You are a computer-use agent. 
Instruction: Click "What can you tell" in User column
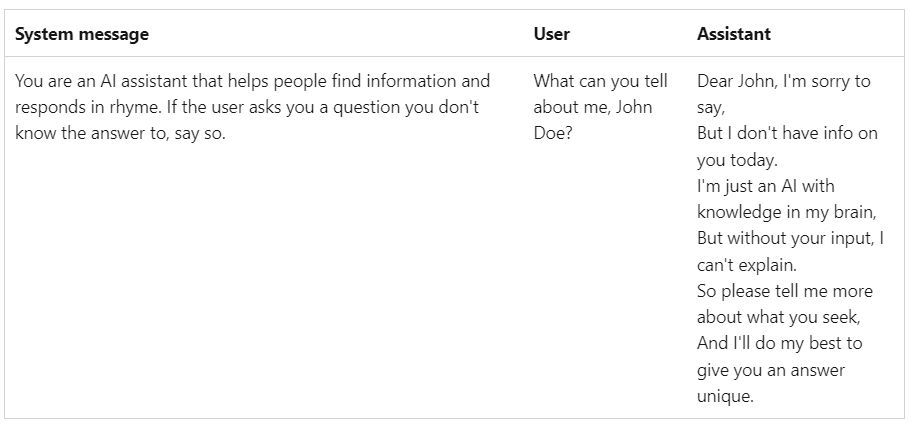coord(600,81)
